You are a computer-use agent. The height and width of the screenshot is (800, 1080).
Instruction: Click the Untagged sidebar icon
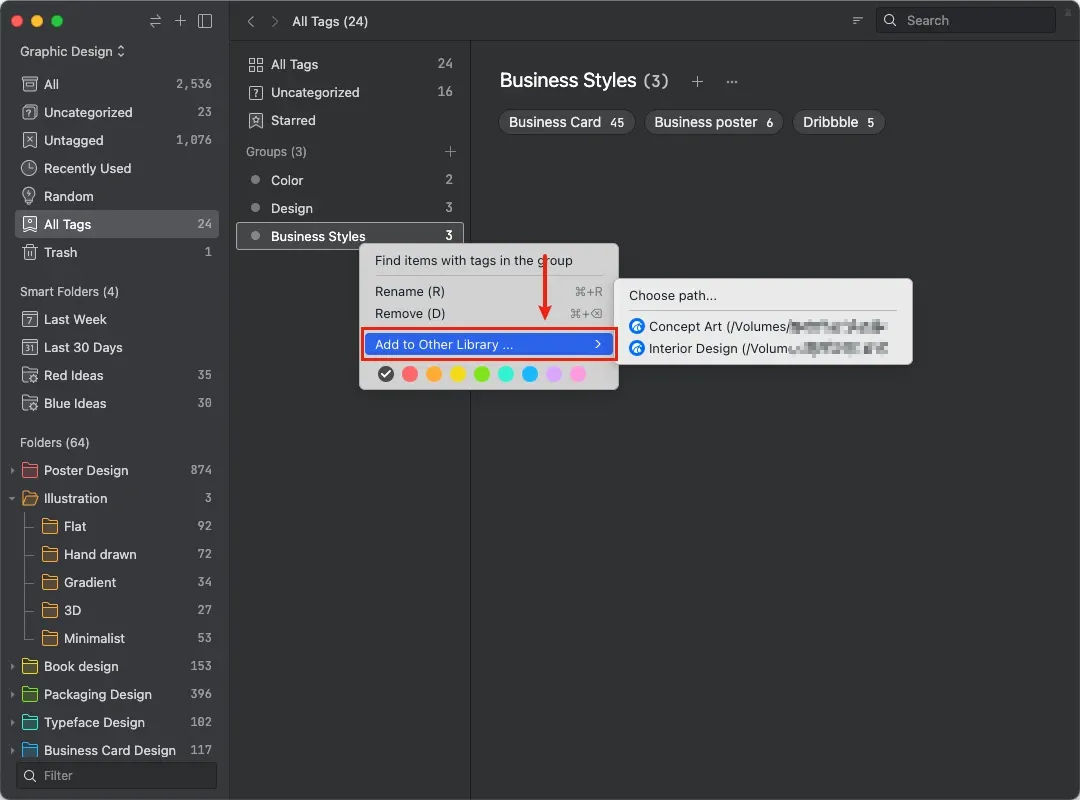click(x=30, y=141)
